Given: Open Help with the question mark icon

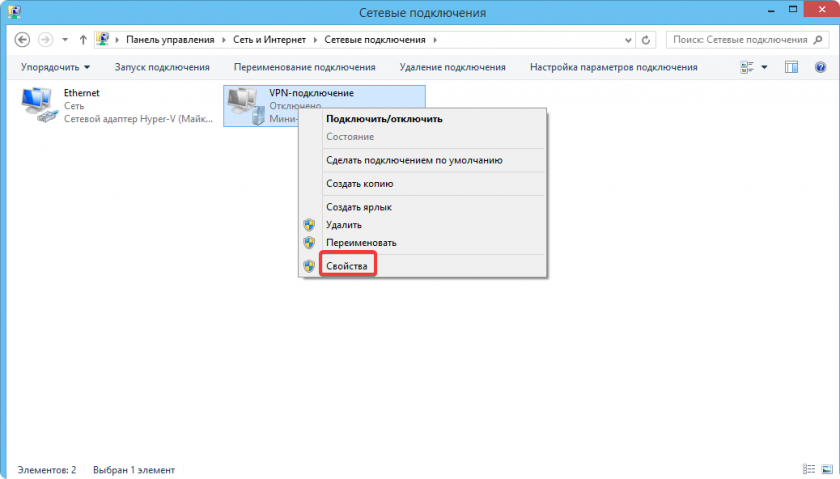Looking at the screenshot, I should (x=820, y=67).
